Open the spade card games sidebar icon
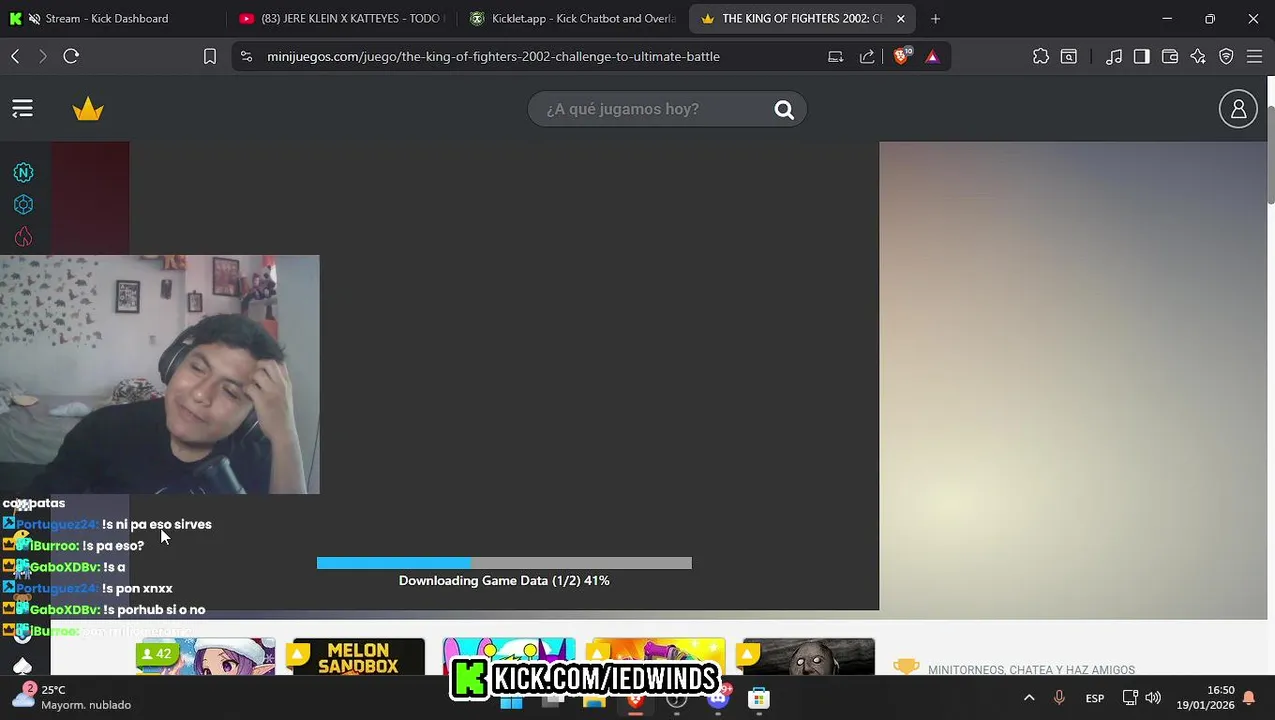The image size is (1275, 720). (x=23, y=666)
